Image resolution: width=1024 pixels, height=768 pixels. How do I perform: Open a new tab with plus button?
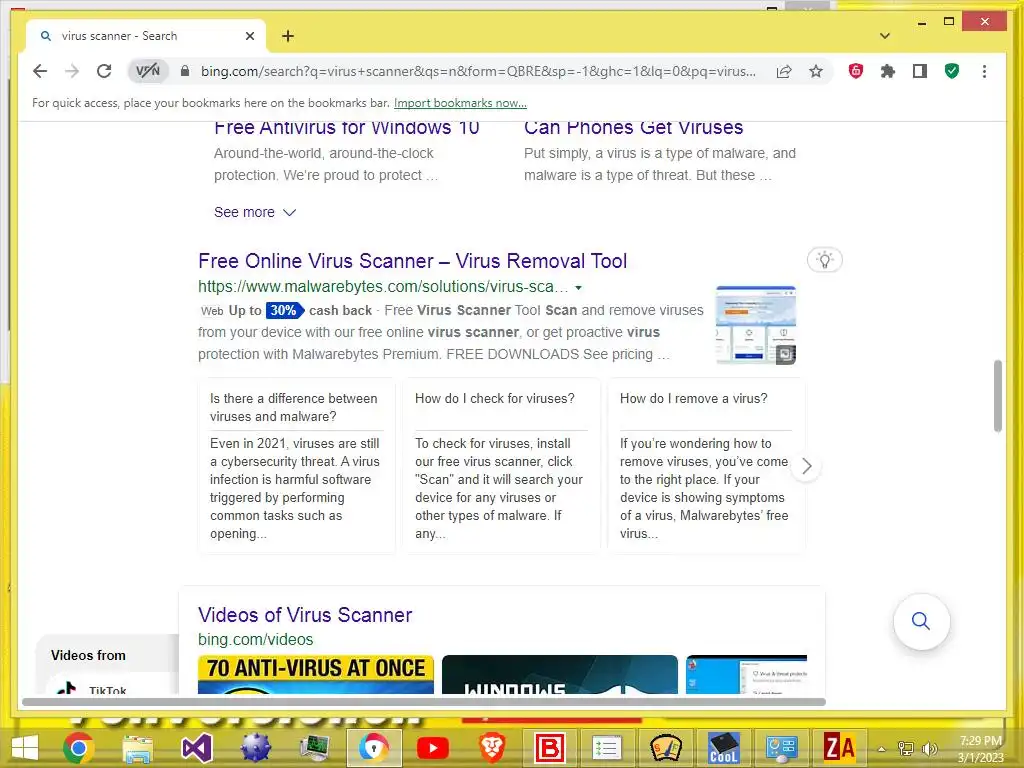pos(288,36)
